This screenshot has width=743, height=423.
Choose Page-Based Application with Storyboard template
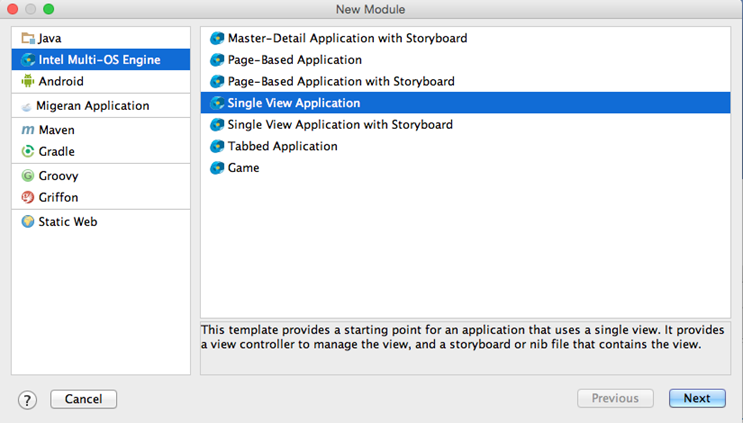click(465, 81)
